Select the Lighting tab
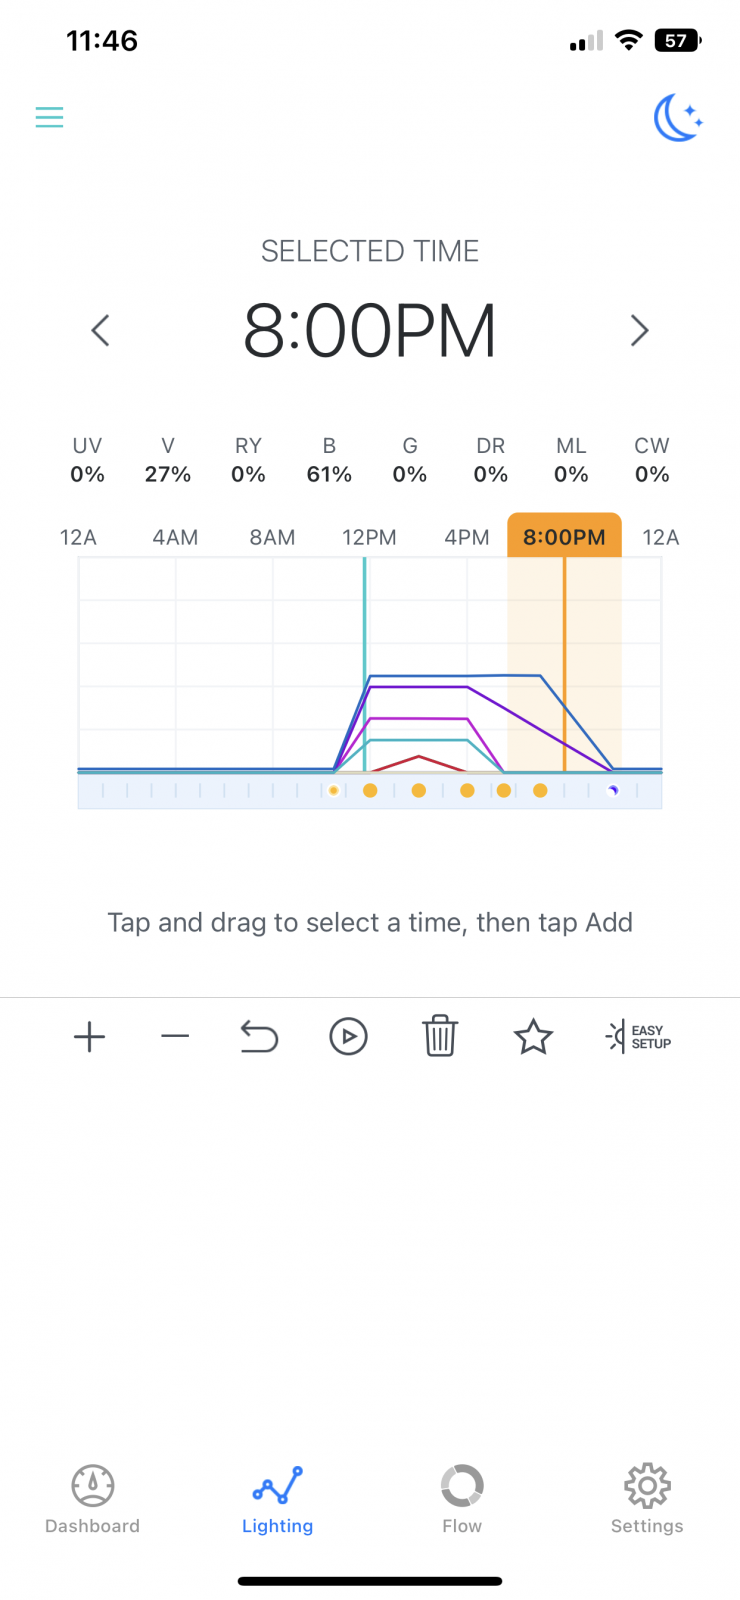This screenshot has height=1600, width=740. click(277, 1498)
